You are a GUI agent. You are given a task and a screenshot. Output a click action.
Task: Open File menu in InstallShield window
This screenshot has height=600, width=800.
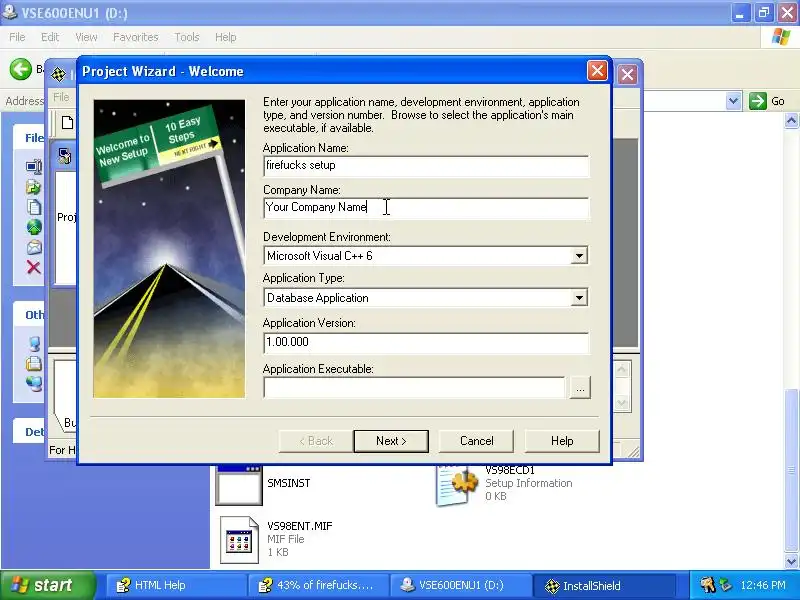click(61, 97)
